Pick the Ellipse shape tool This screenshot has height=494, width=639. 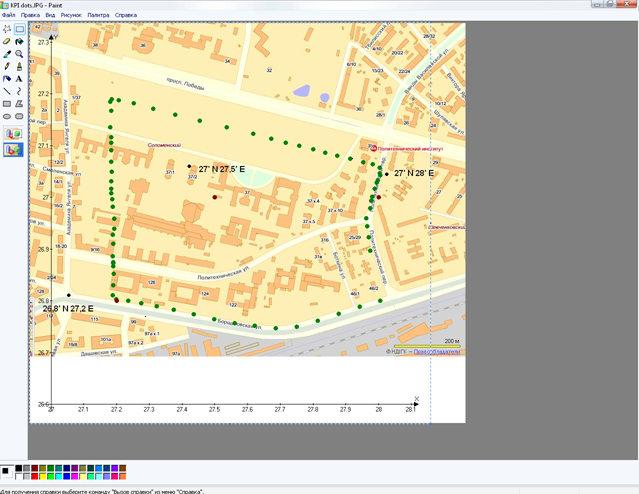click(x=7, y=116)
